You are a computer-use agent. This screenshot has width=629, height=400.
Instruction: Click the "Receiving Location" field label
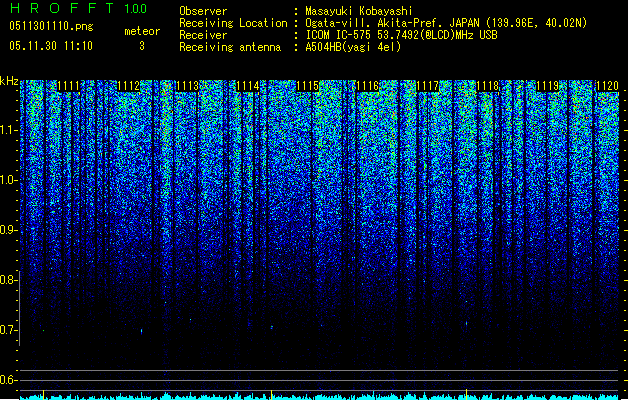pos(233,23)
